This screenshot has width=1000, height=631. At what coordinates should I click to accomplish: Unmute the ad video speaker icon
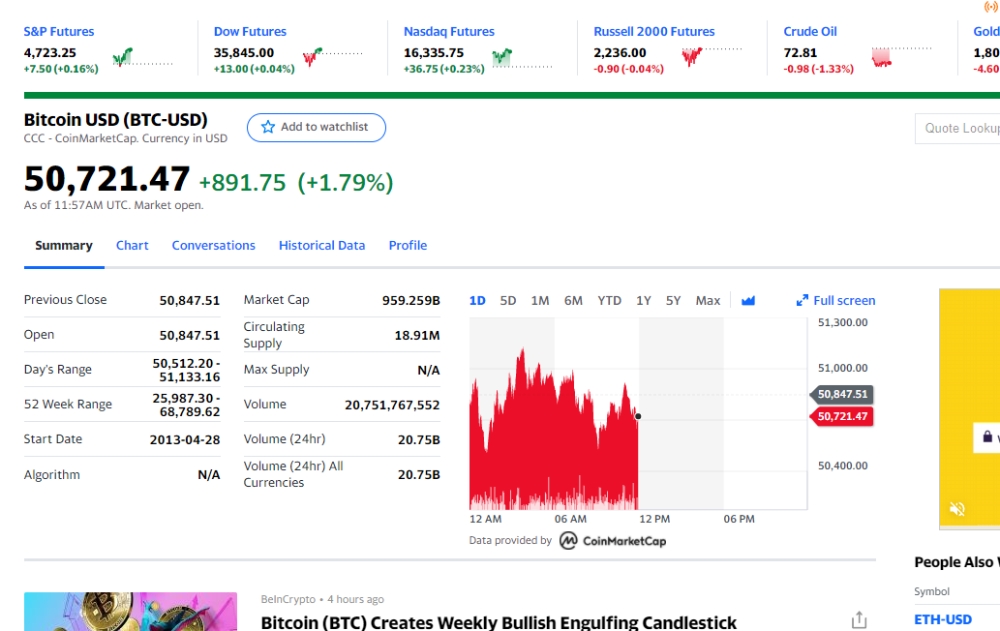pyautogui.click(x=957, y=509)
